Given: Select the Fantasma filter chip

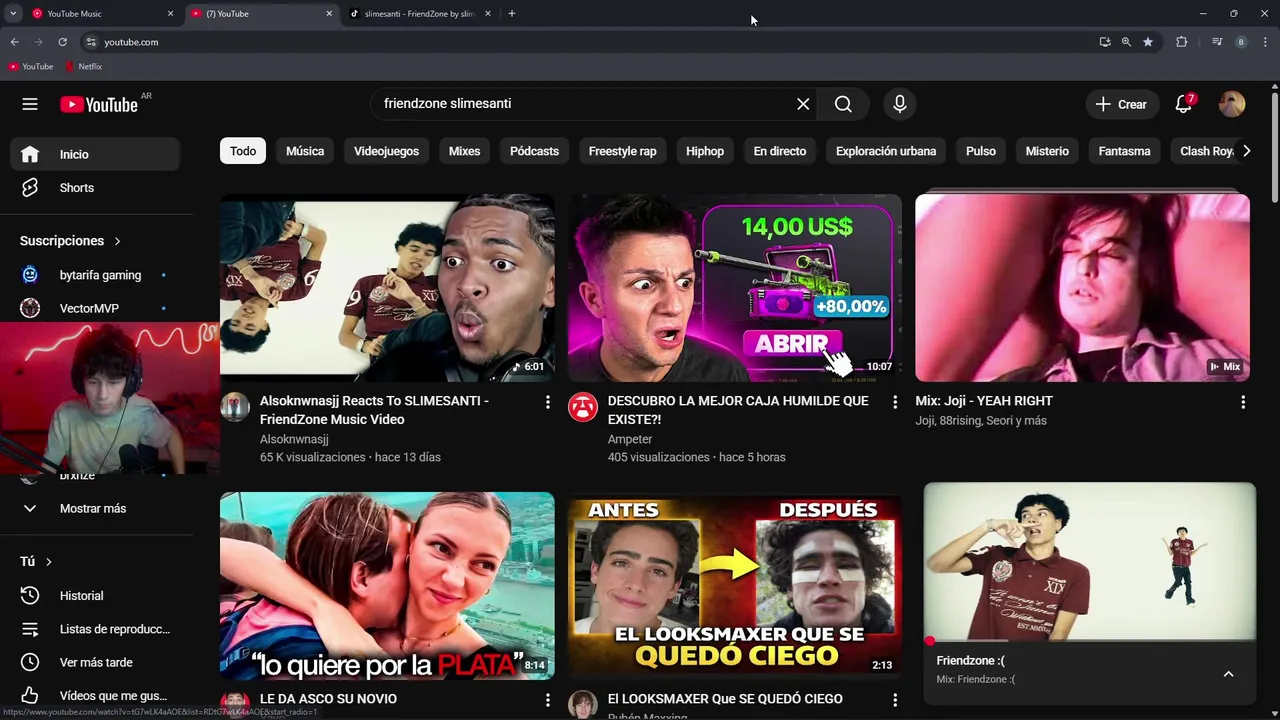Looking at the screenshot, I should [x=1124, y=151].
